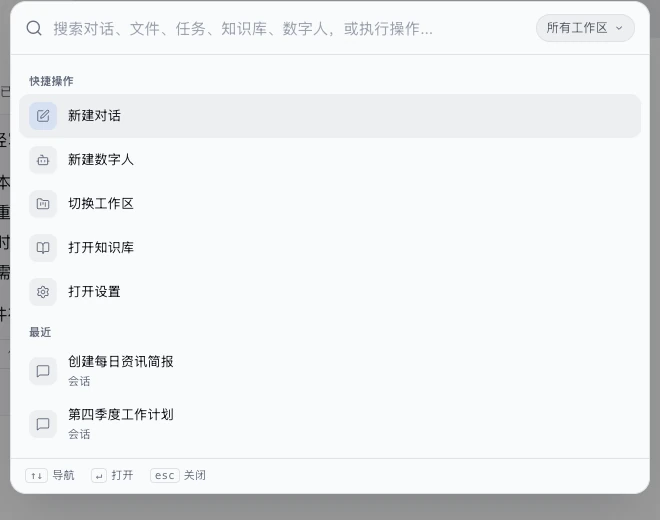660x520 pixels.
Task: Click the up-down arrows navigation key hint
Action: 36,476
